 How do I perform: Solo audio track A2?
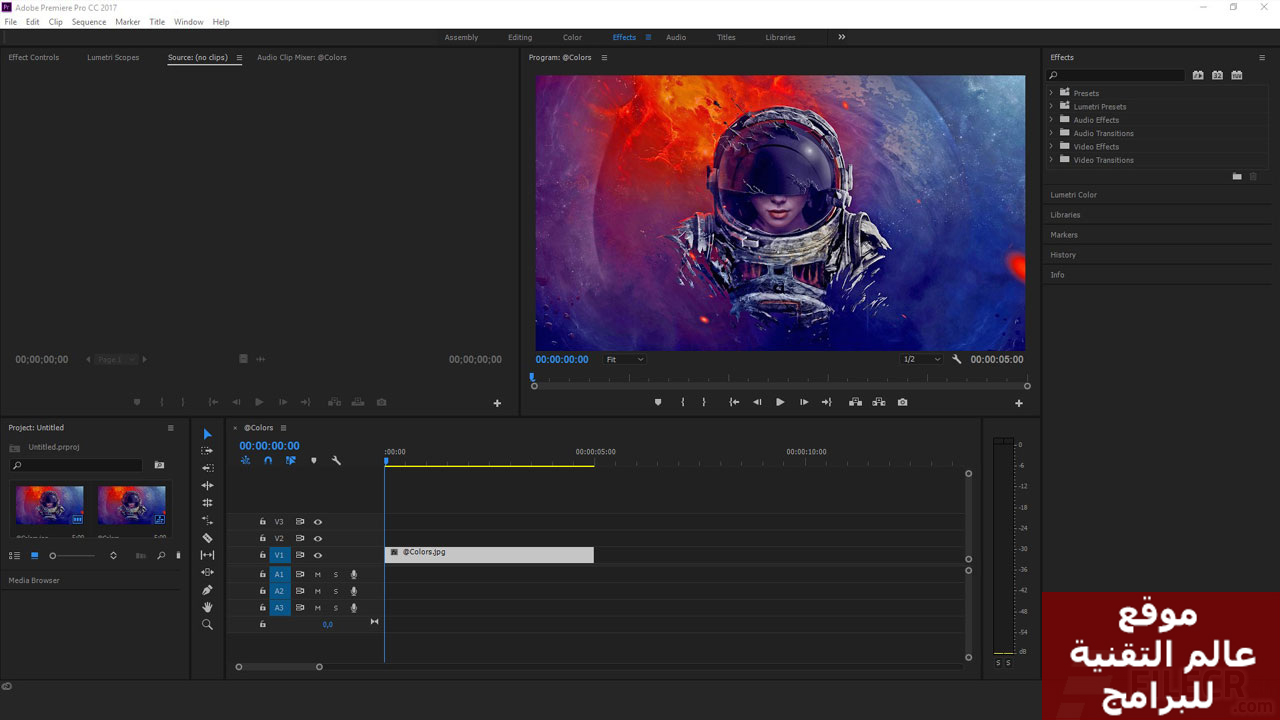pyautogui.click(x=336, y=591)
